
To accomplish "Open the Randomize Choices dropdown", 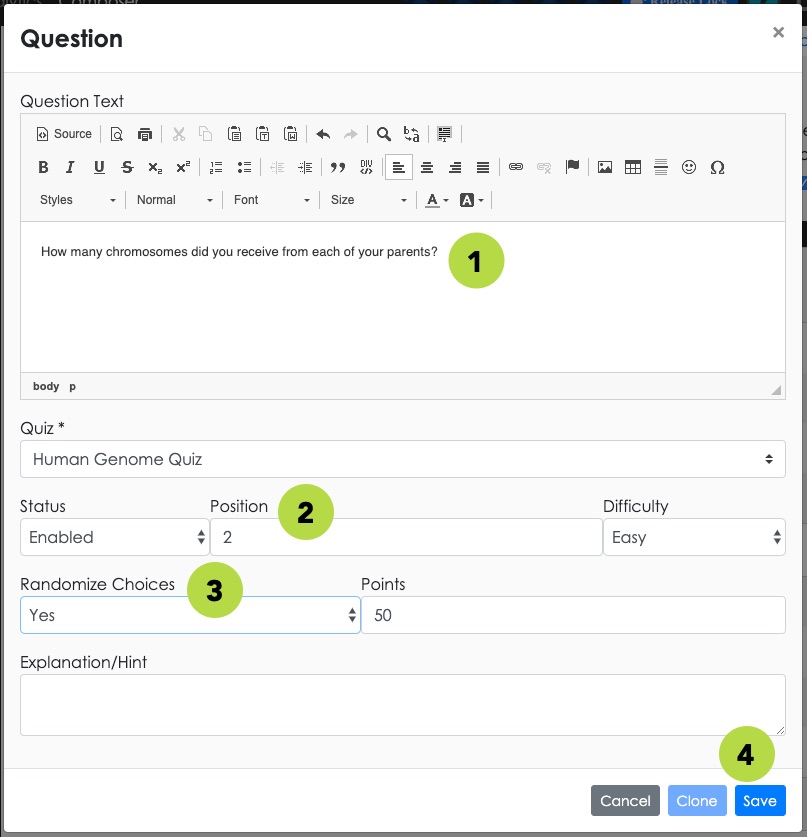I will tap(191, 615).
